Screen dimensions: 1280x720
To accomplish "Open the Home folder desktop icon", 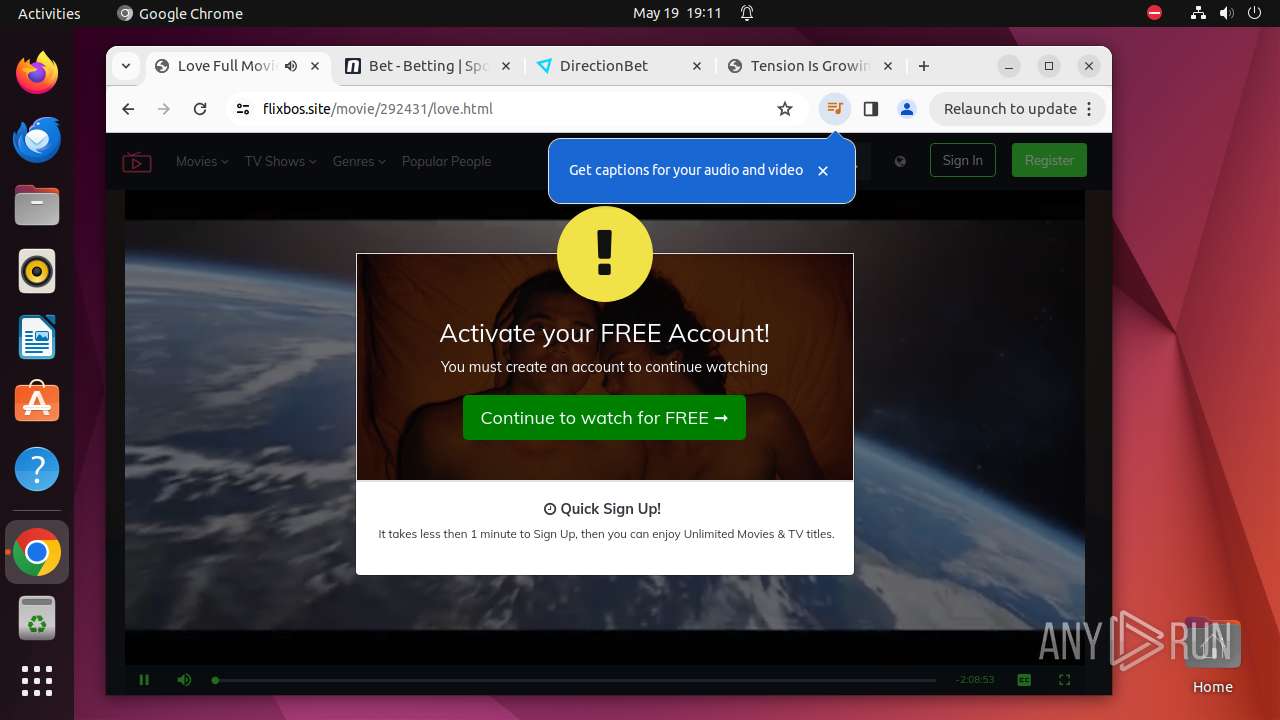I will tap(1212, 656).
